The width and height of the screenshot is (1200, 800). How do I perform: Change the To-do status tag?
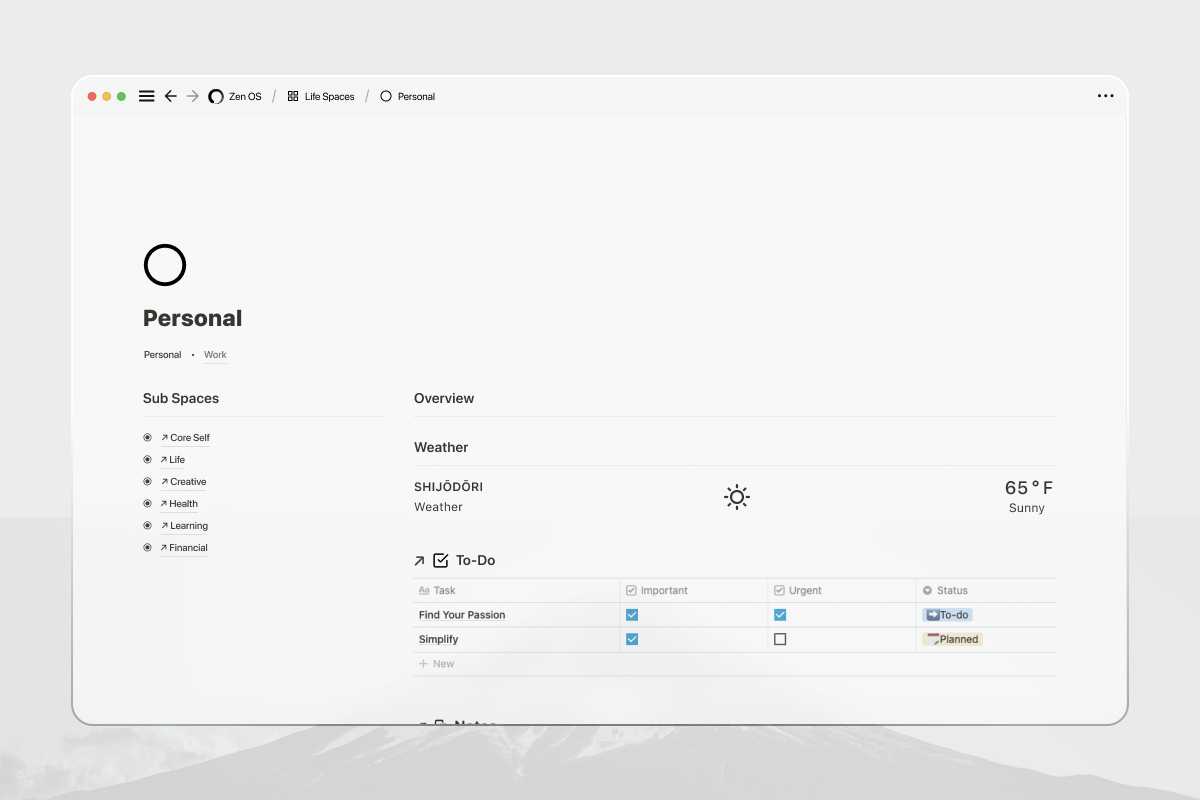point(948,615)
